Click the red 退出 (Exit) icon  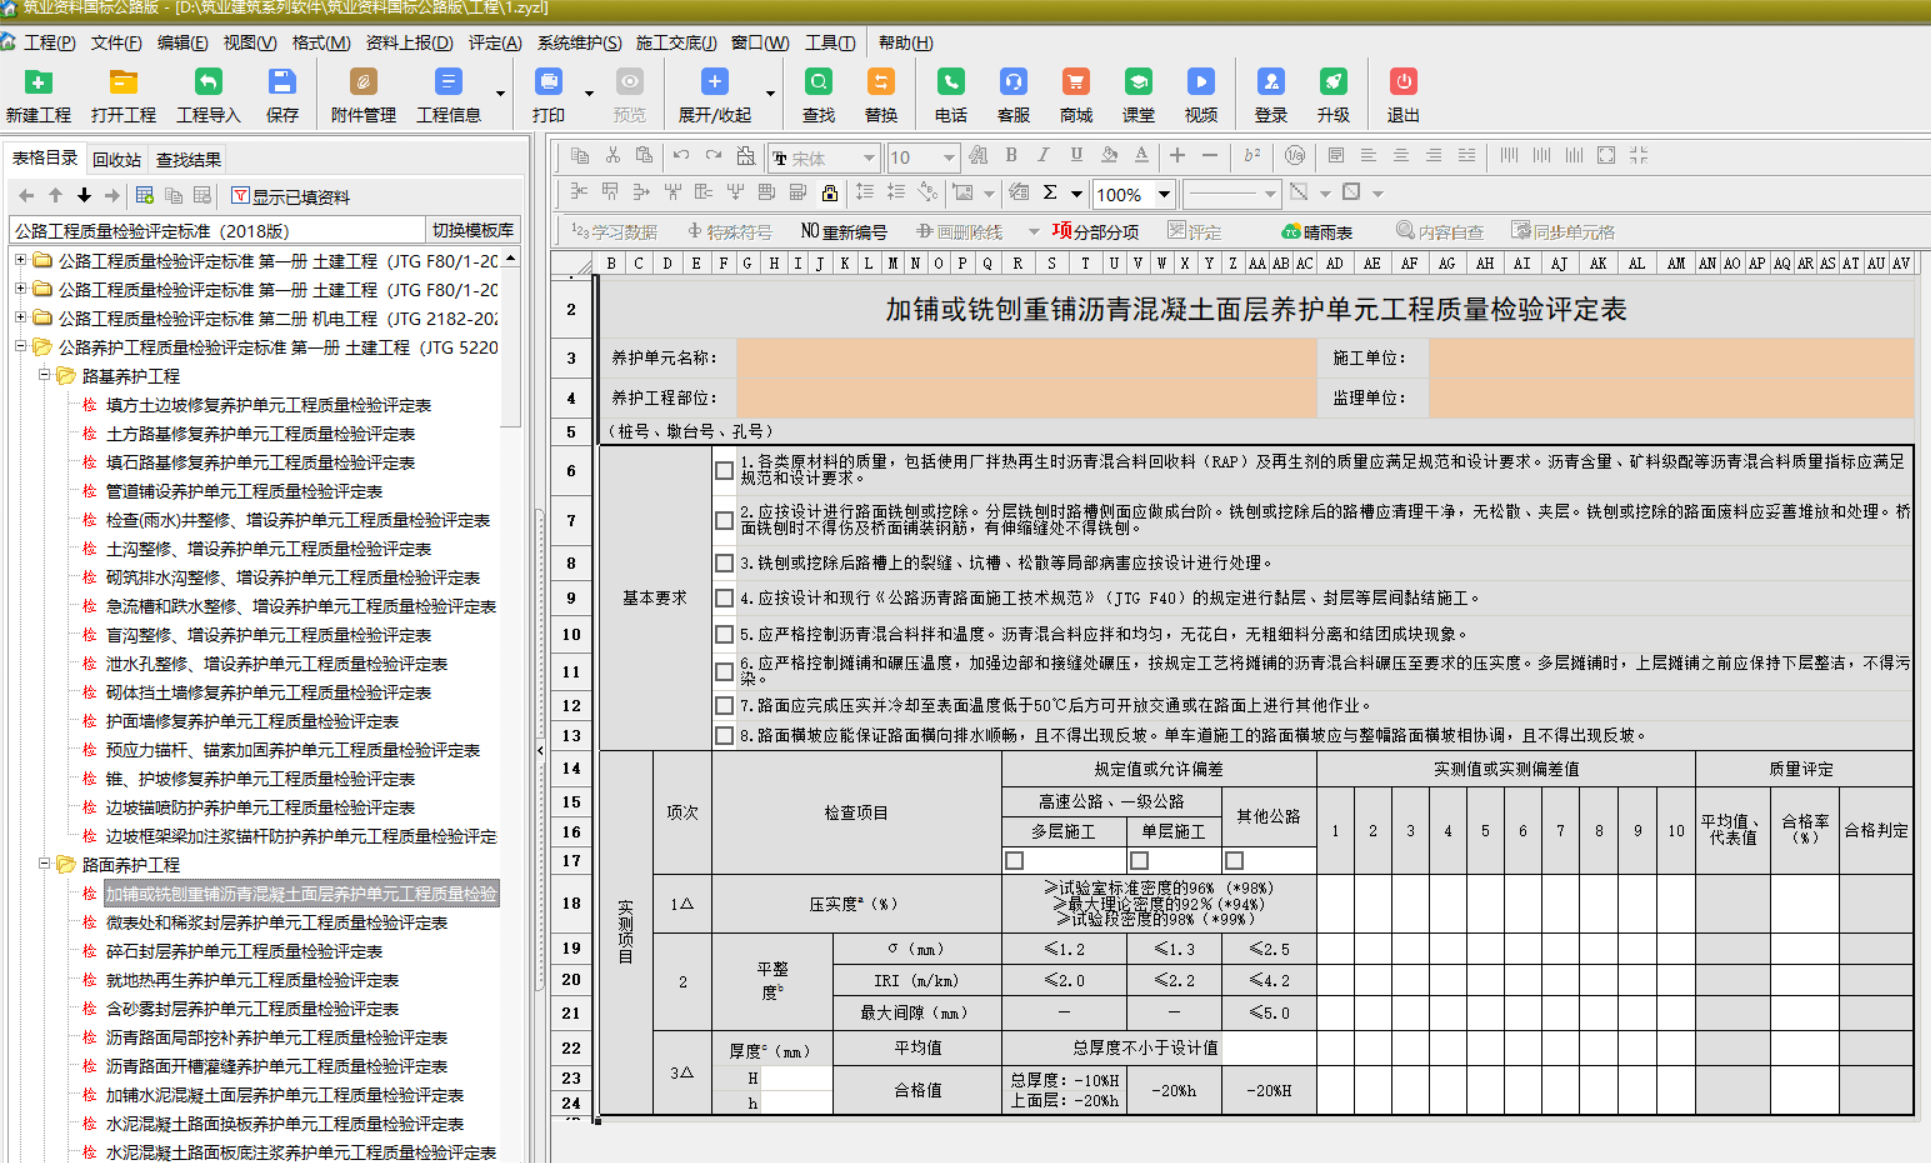pos(1402,83)
